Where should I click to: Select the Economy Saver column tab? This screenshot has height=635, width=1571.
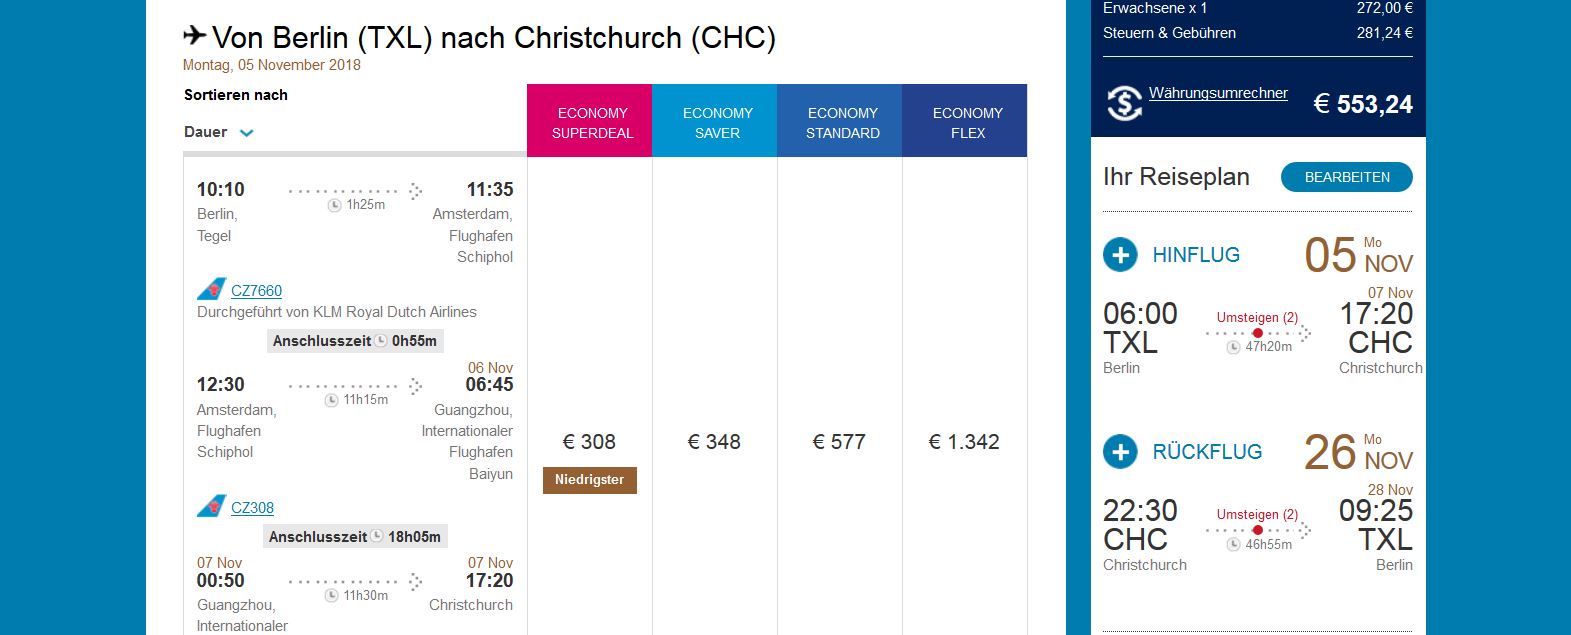point(715,121)
